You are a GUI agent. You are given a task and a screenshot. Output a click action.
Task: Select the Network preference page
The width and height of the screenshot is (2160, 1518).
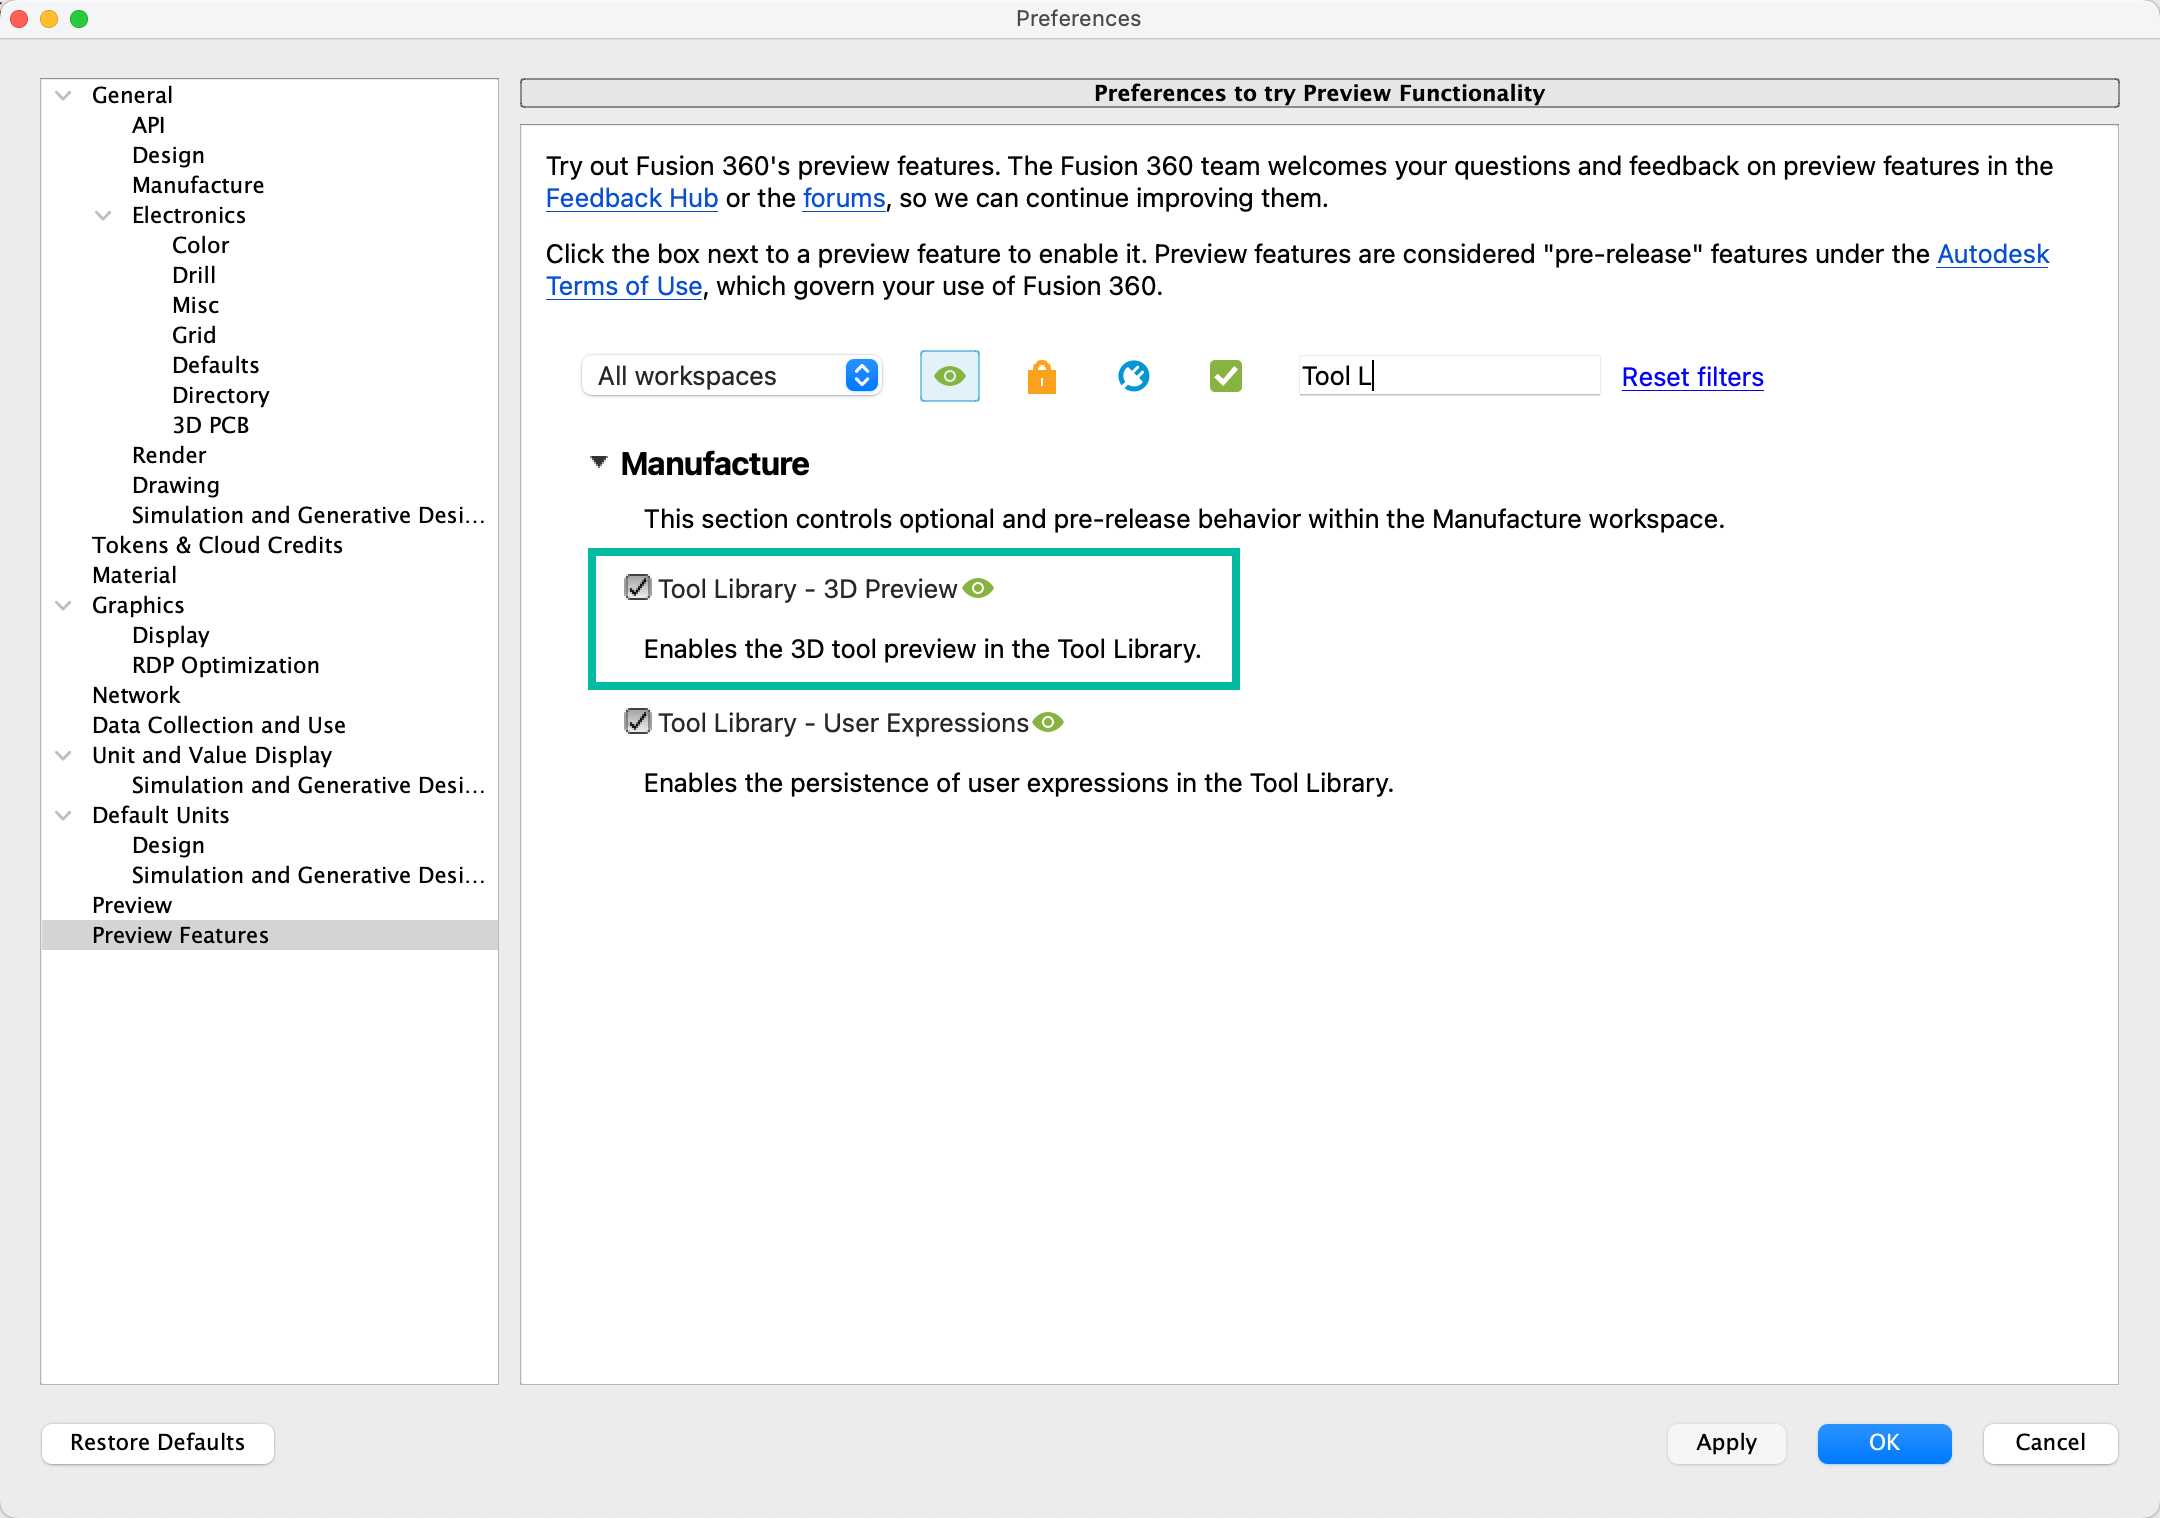(x=135, y=695)
